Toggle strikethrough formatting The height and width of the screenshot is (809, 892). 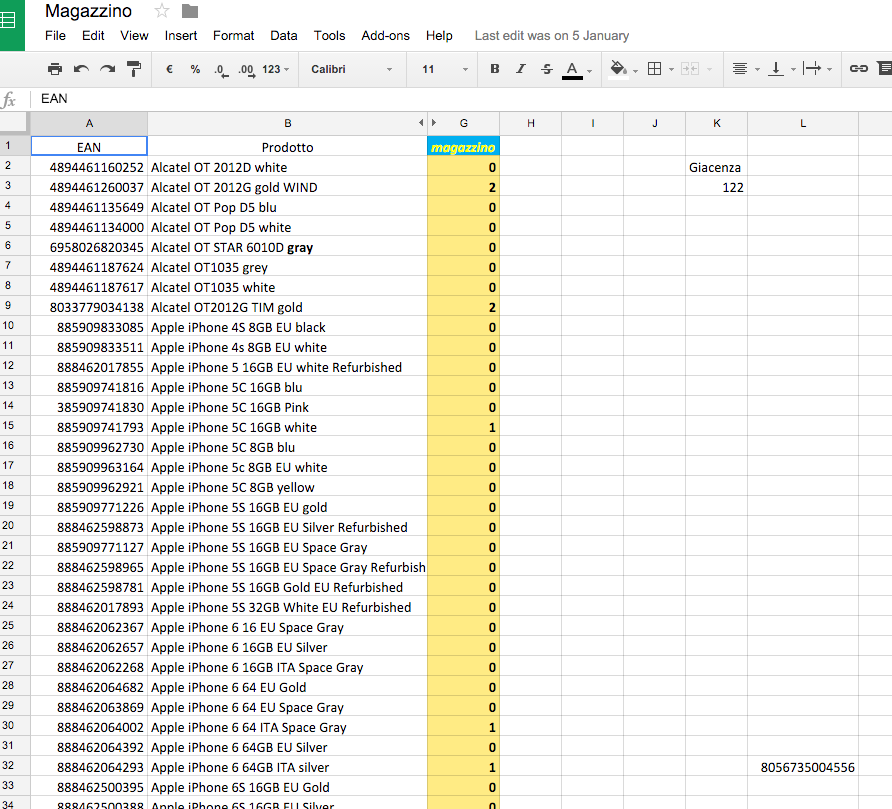click(x=547, y=69)
